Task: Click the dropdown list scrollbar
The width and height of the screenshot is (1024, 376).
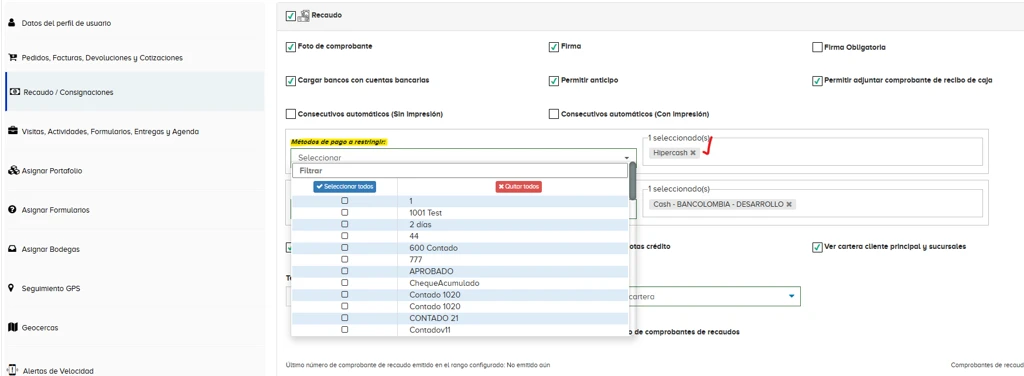Action: pos(632,181)
